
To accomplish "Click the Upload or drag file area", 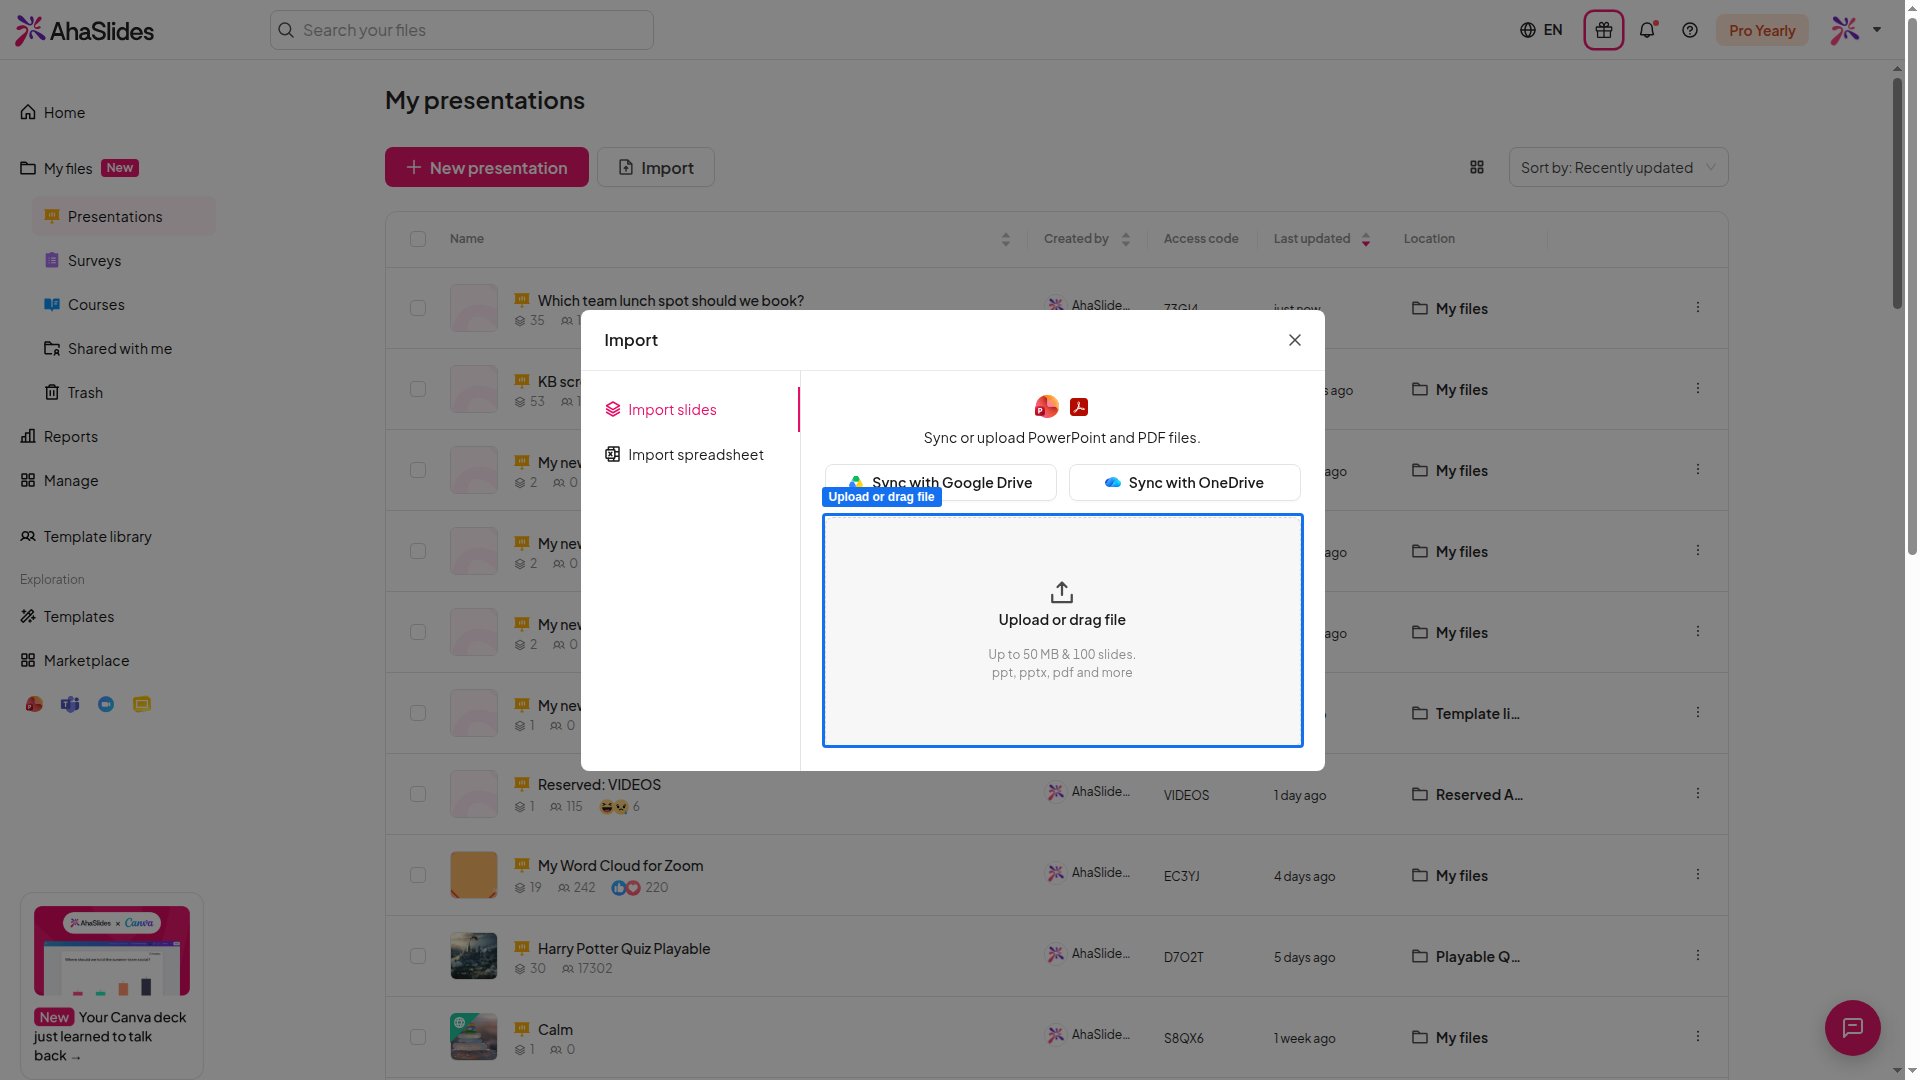I will pos(1062,631).
